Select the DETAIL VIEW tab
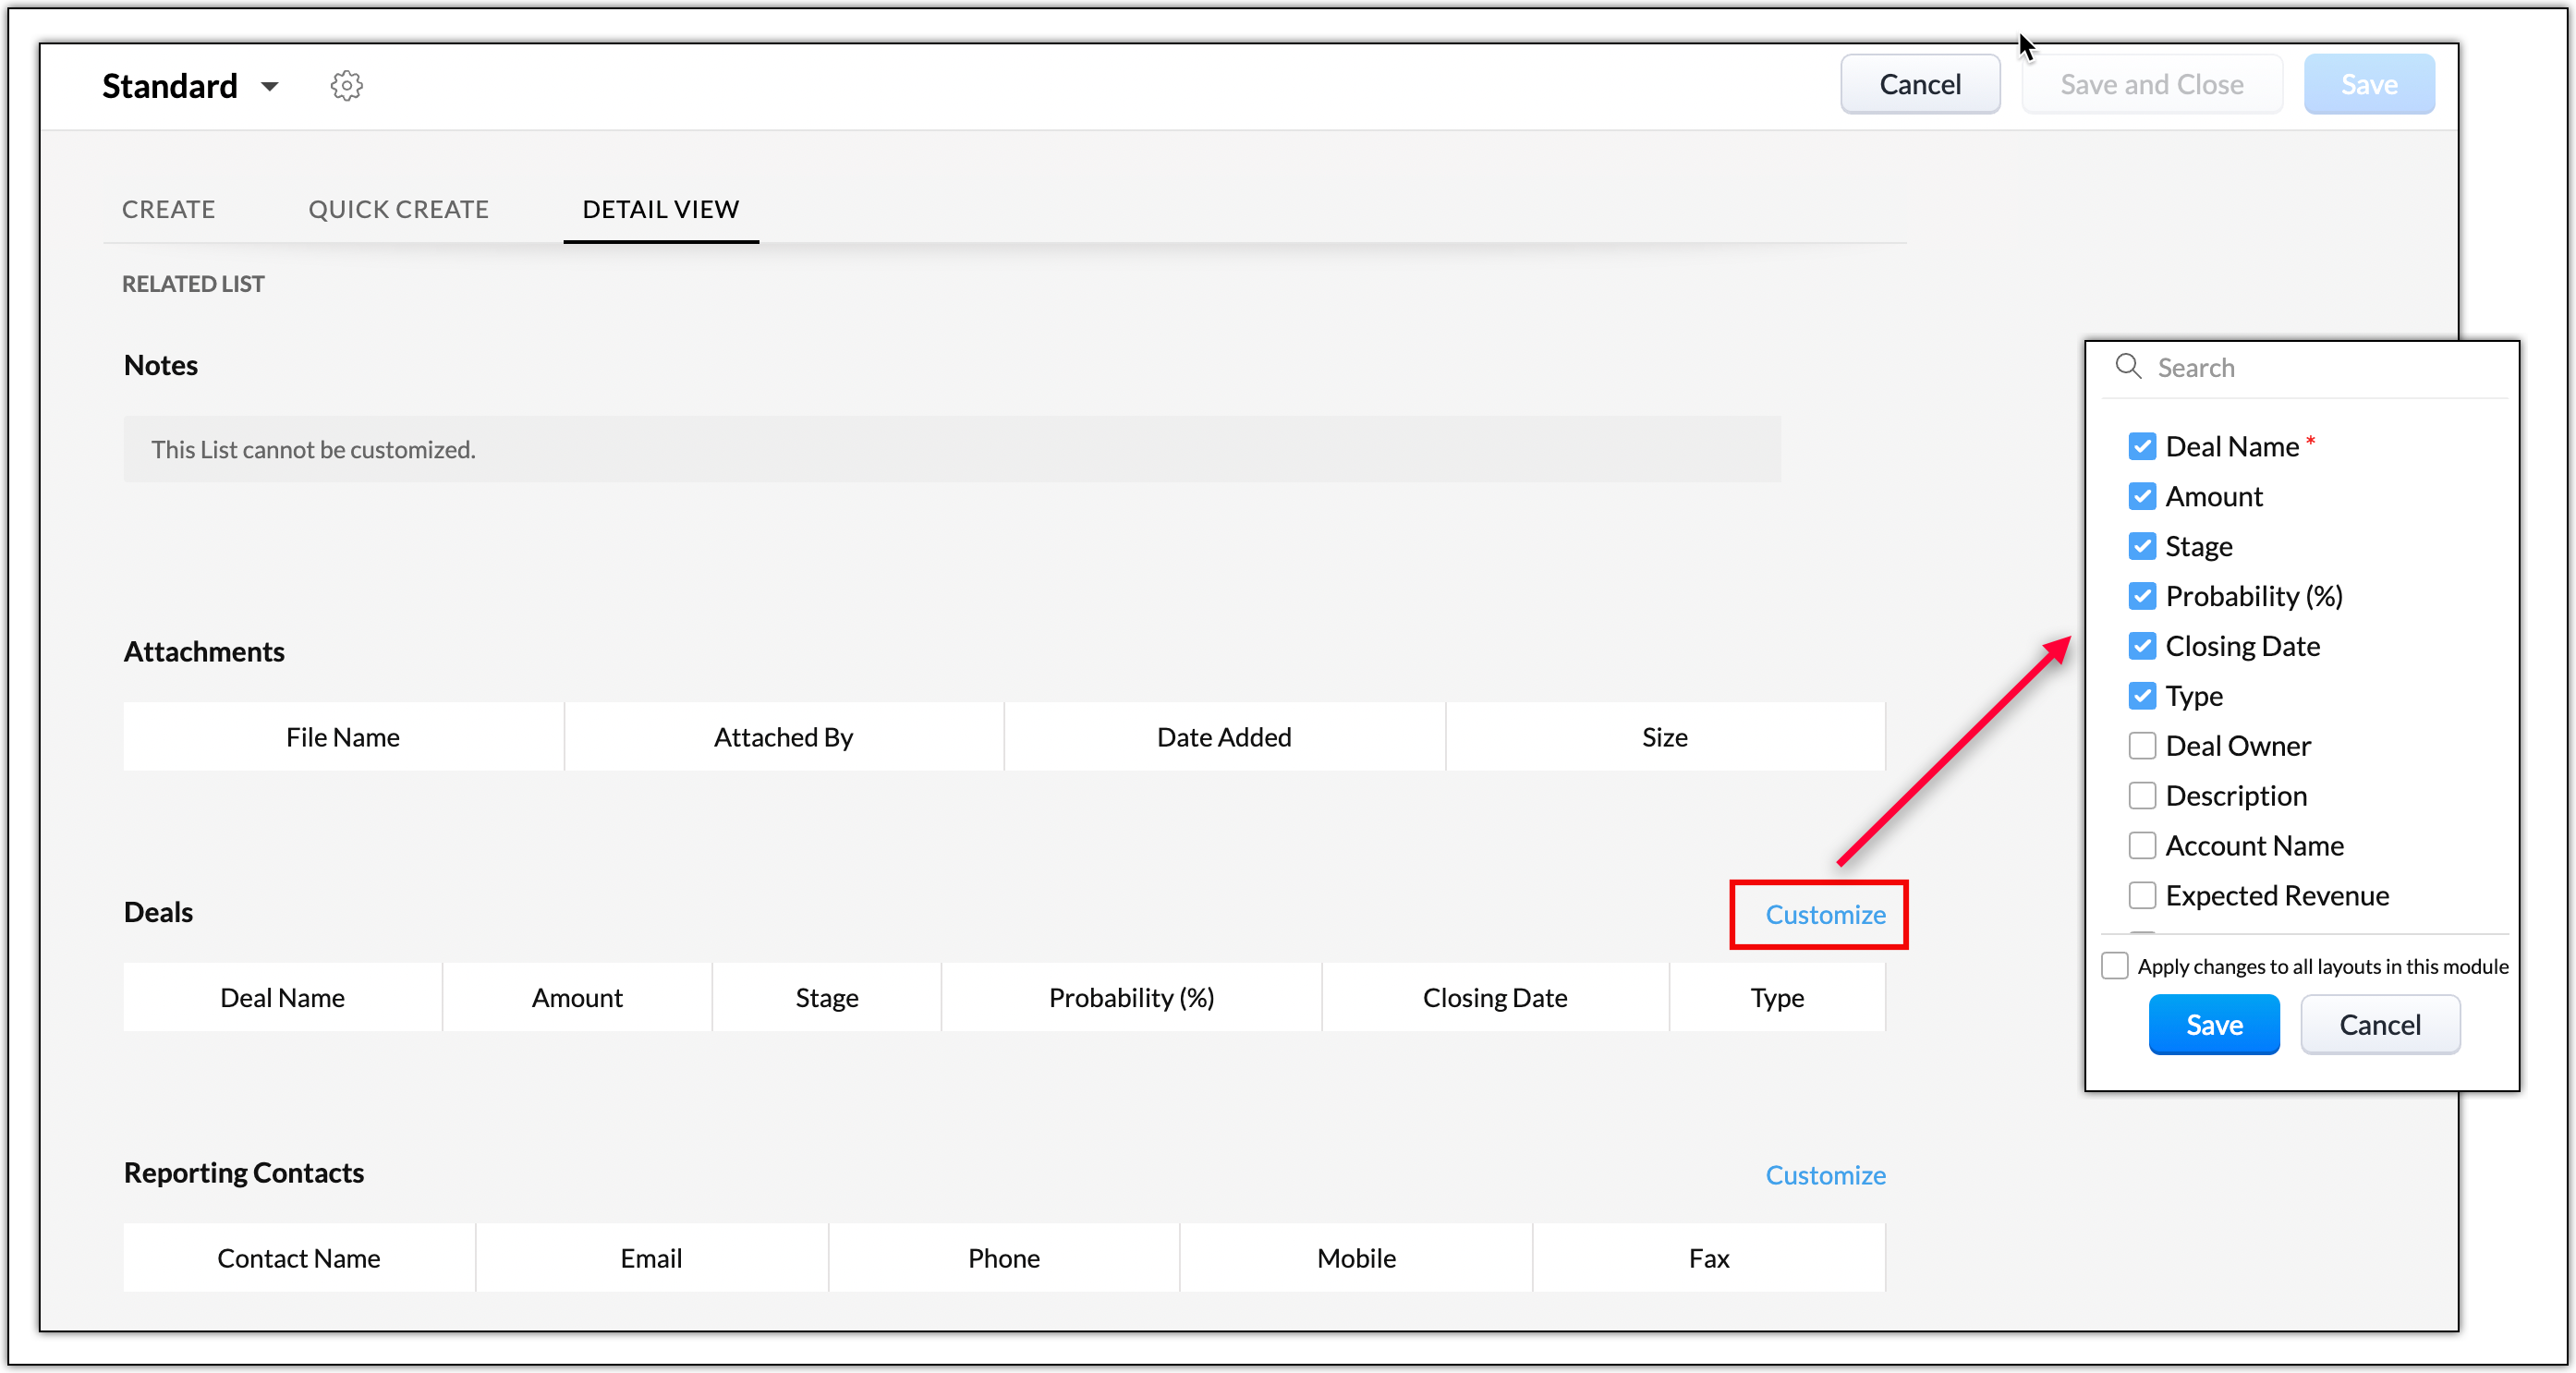Image resolution: width=2576 pixels, height=1373 pixels. [660, 210]
